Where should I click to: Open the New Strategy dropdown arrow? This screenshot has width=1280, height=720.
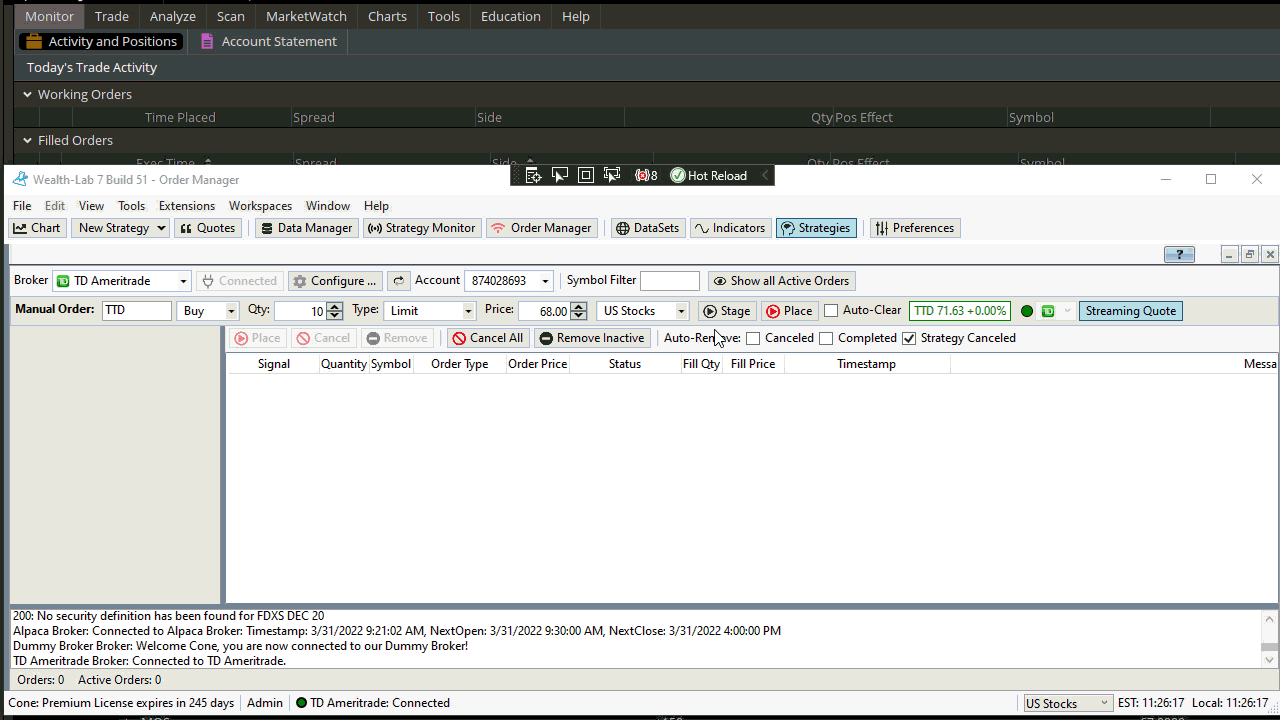[161, 228]
